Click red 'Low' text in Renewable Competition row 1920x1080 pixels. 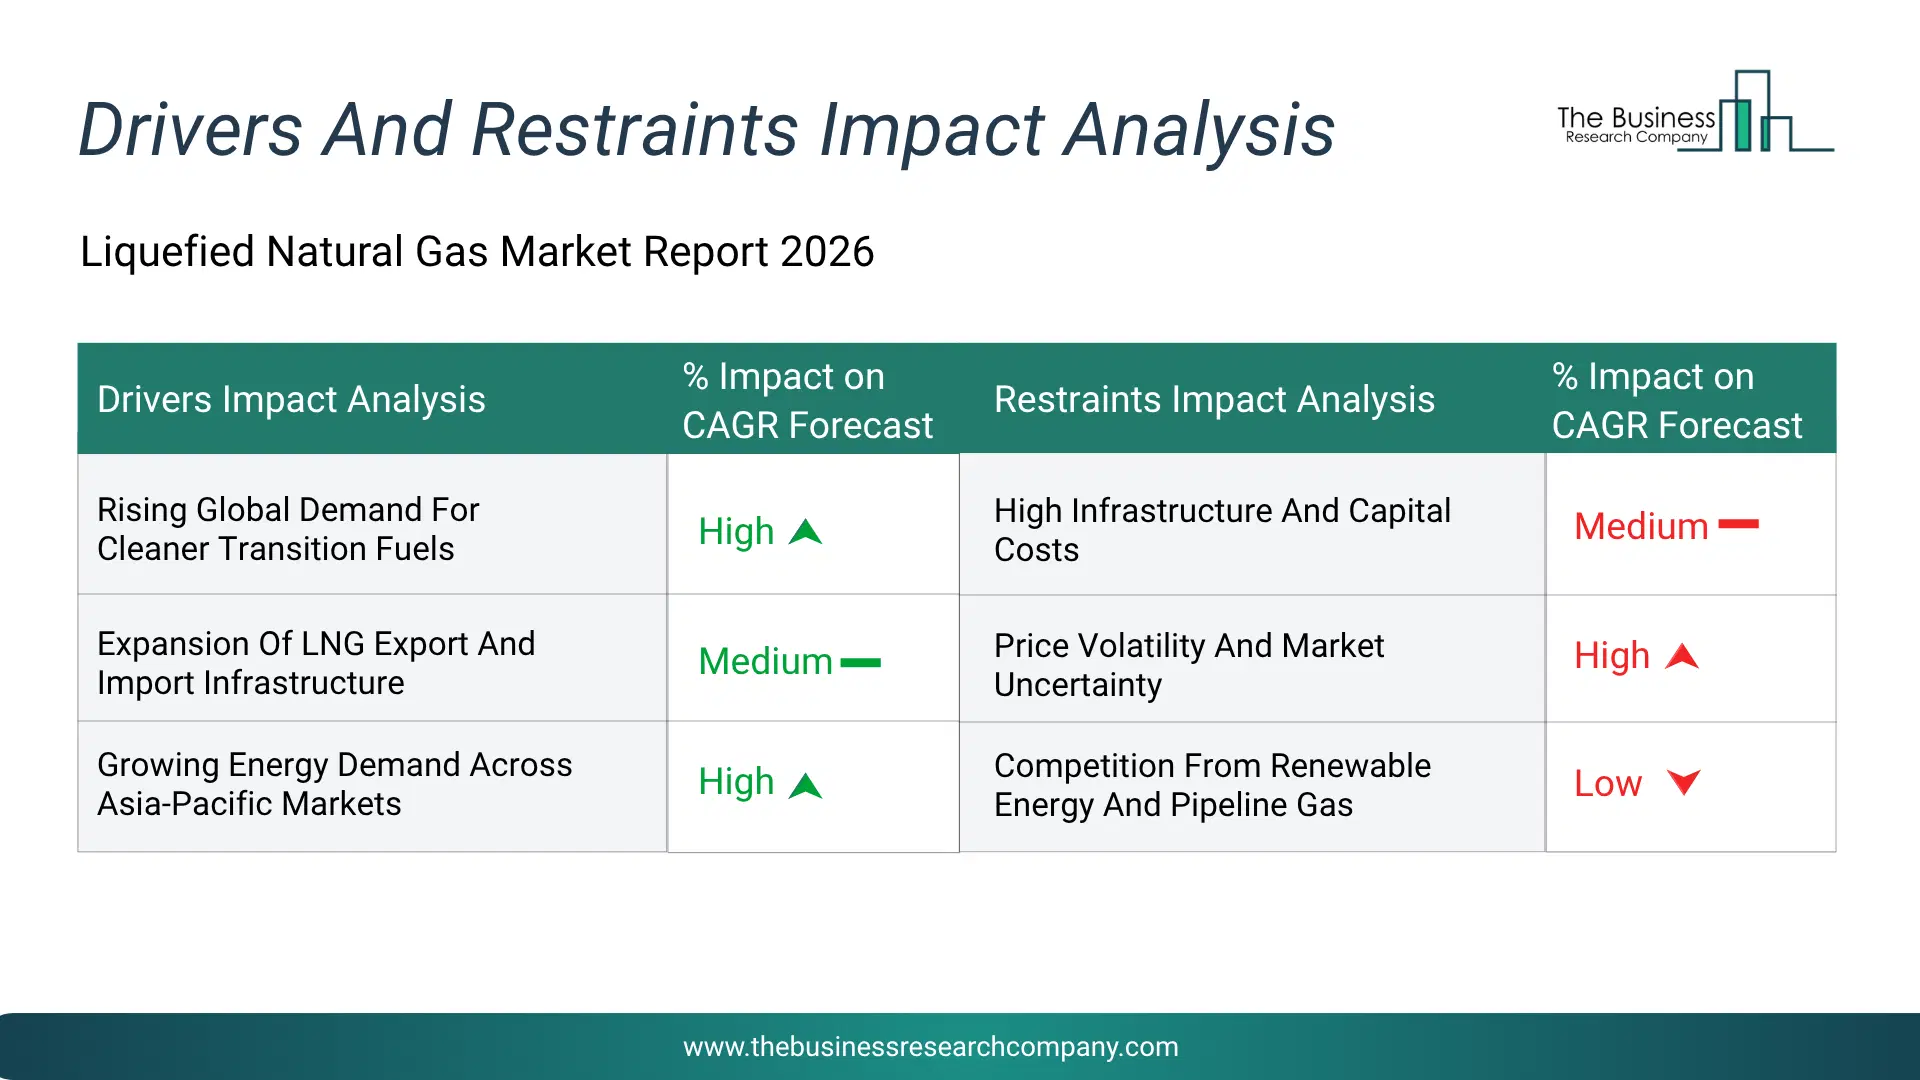coord(1608,783)
